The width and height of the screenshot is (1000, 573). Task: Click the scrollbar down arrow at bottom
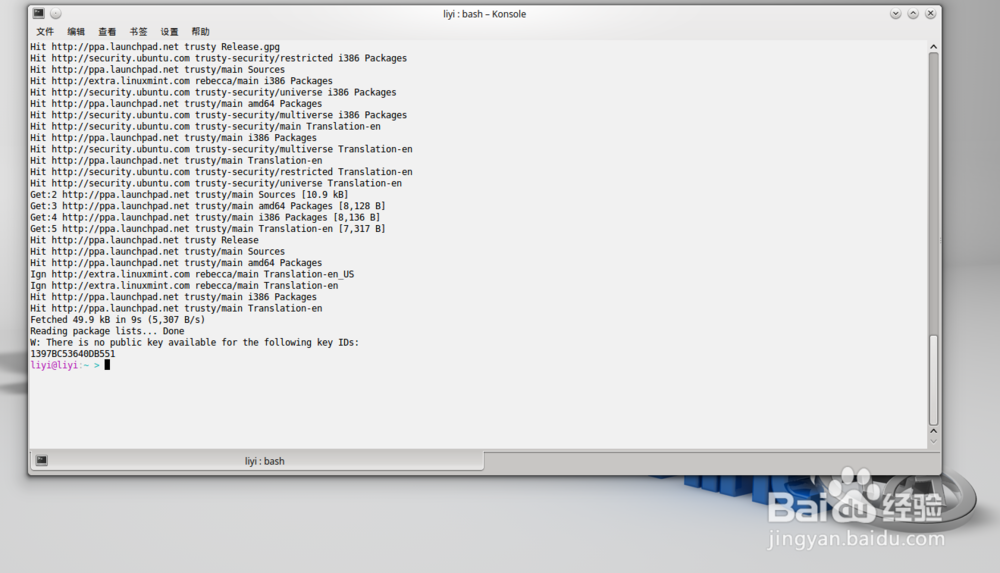(x=933, y=441)
